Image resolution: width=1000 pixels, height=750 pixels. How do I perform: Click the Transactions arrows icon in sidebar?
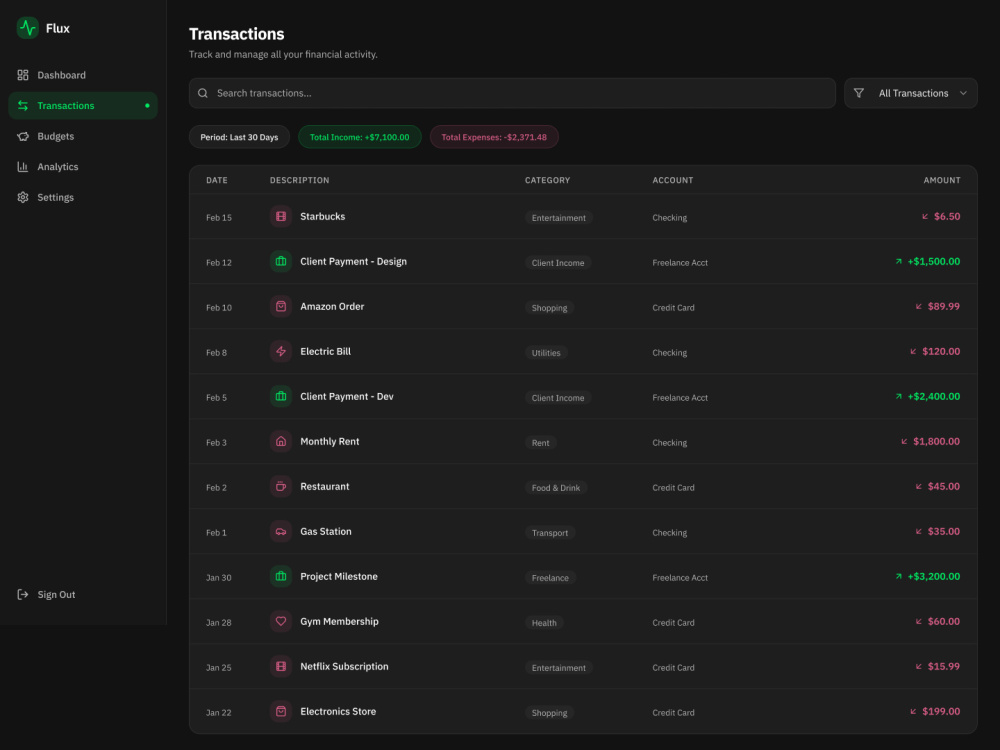[x=23, y=106]
